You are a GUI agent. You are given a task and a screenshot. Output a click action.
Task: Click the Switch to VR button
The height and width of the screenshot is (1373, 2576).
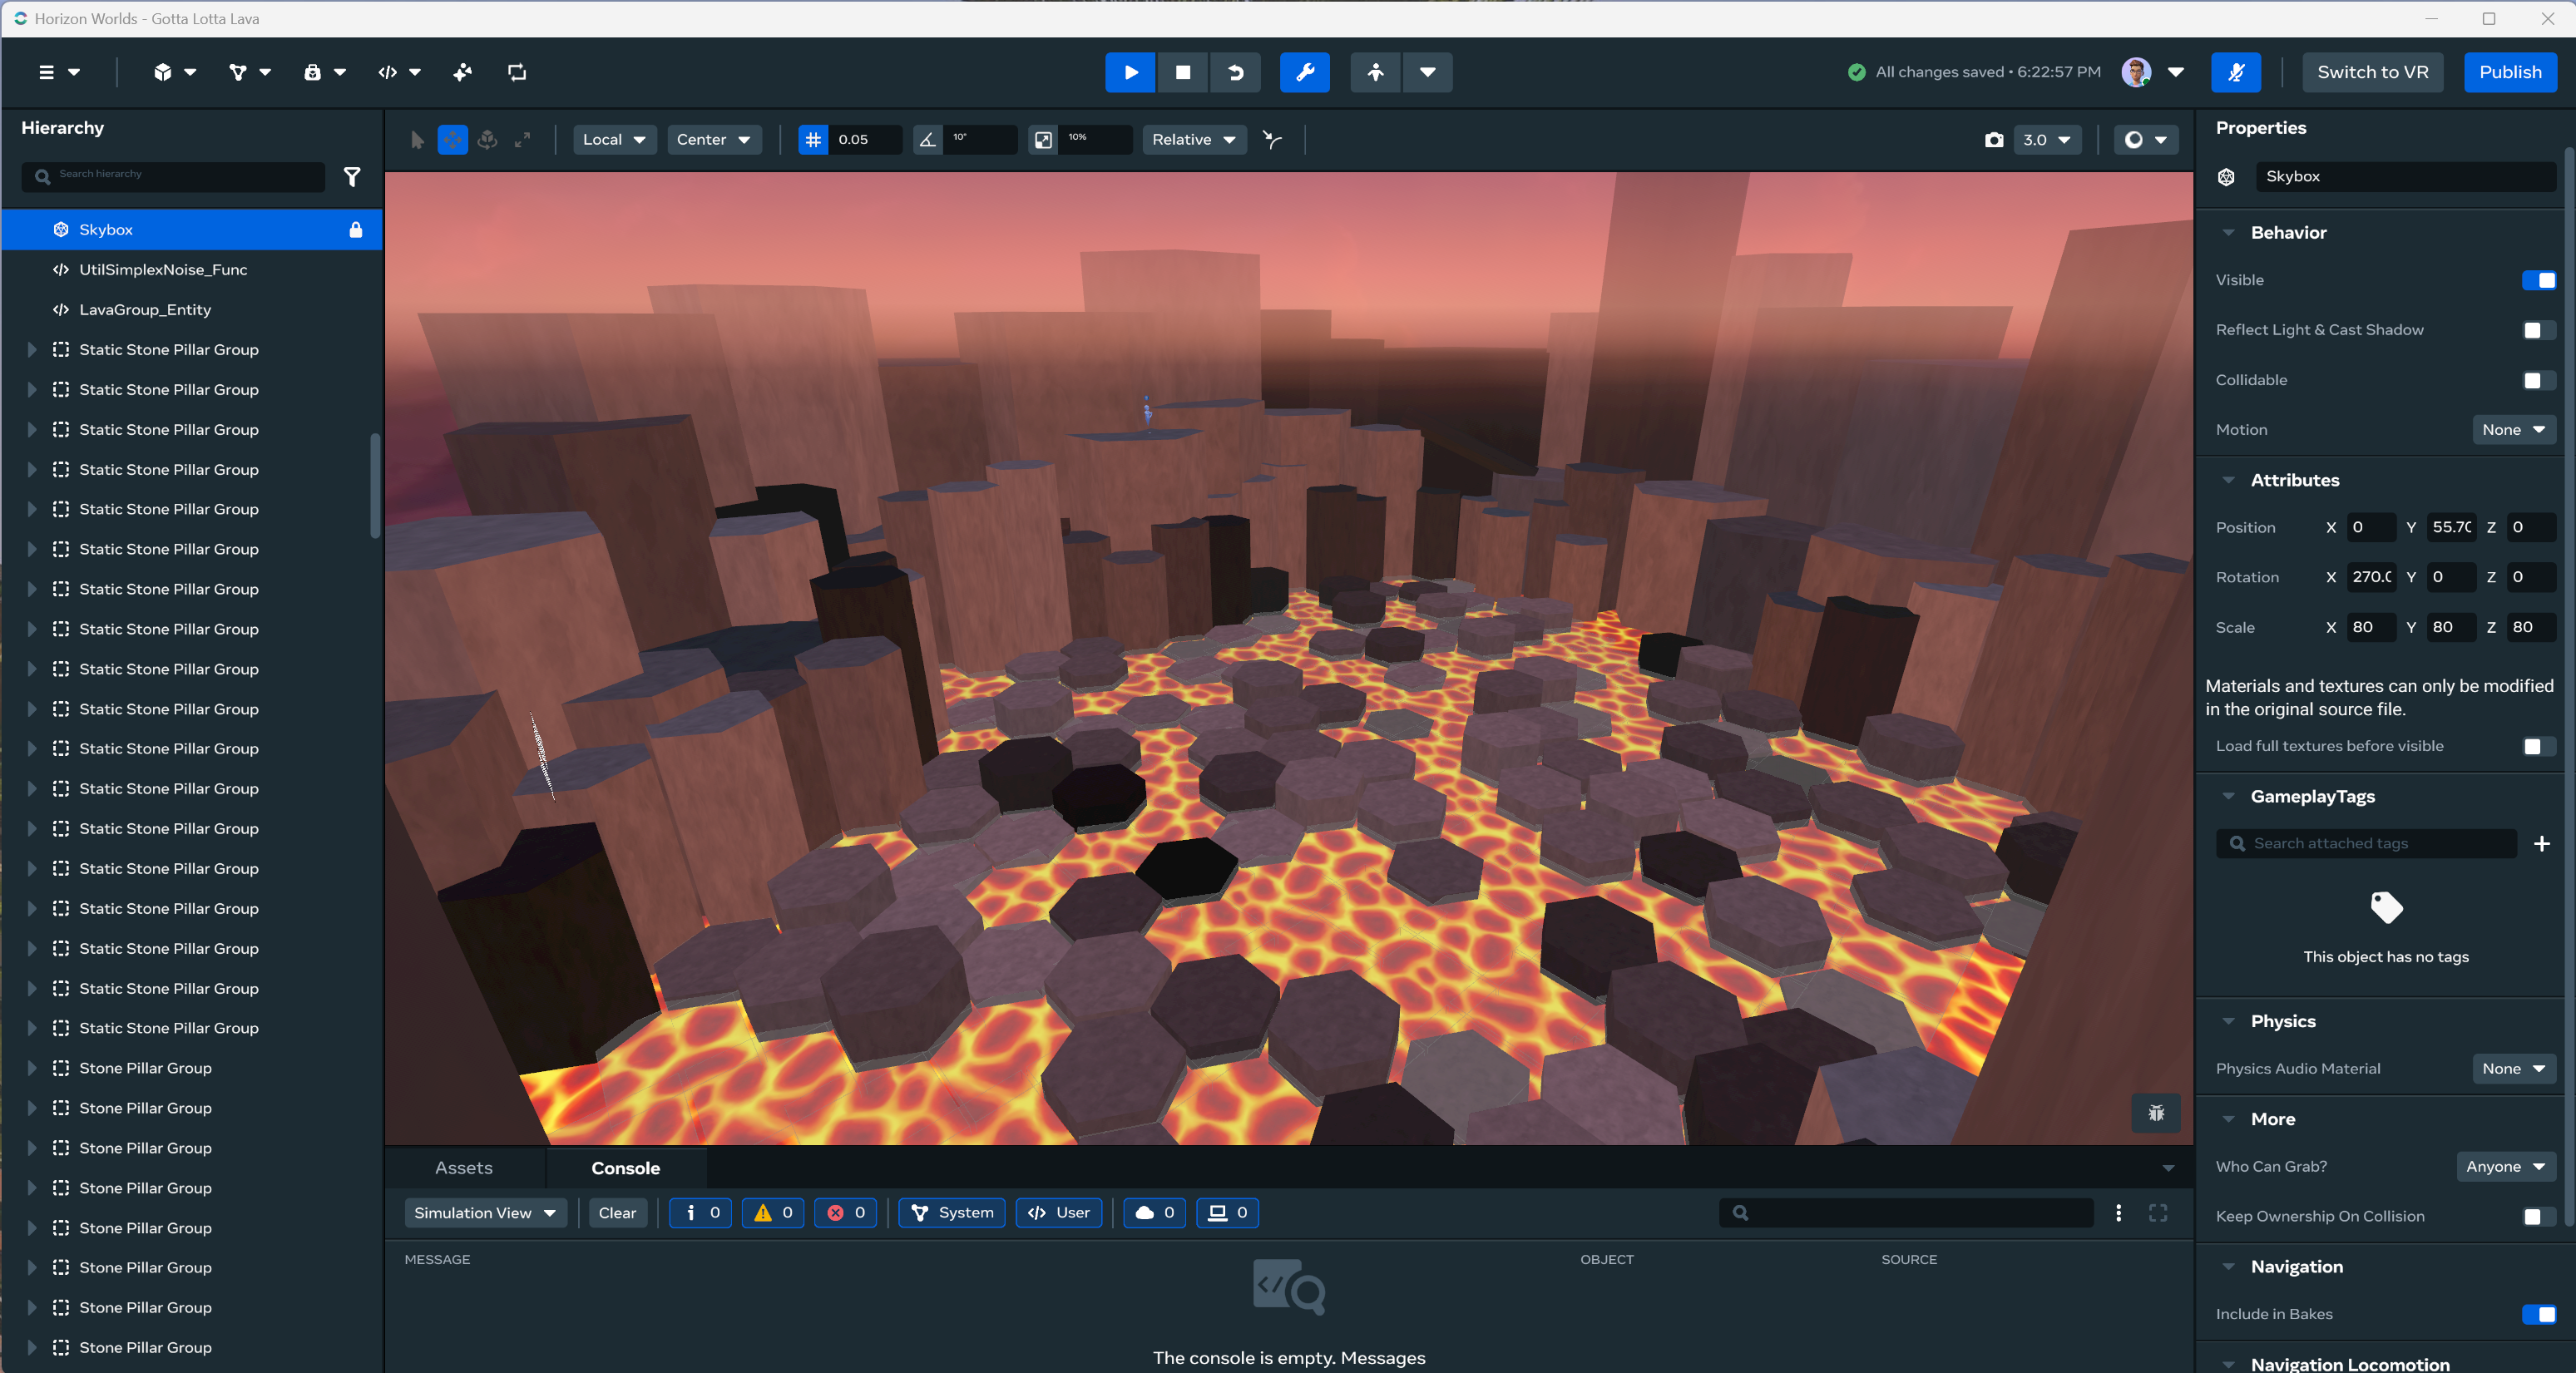click(x=2372, y=72)
